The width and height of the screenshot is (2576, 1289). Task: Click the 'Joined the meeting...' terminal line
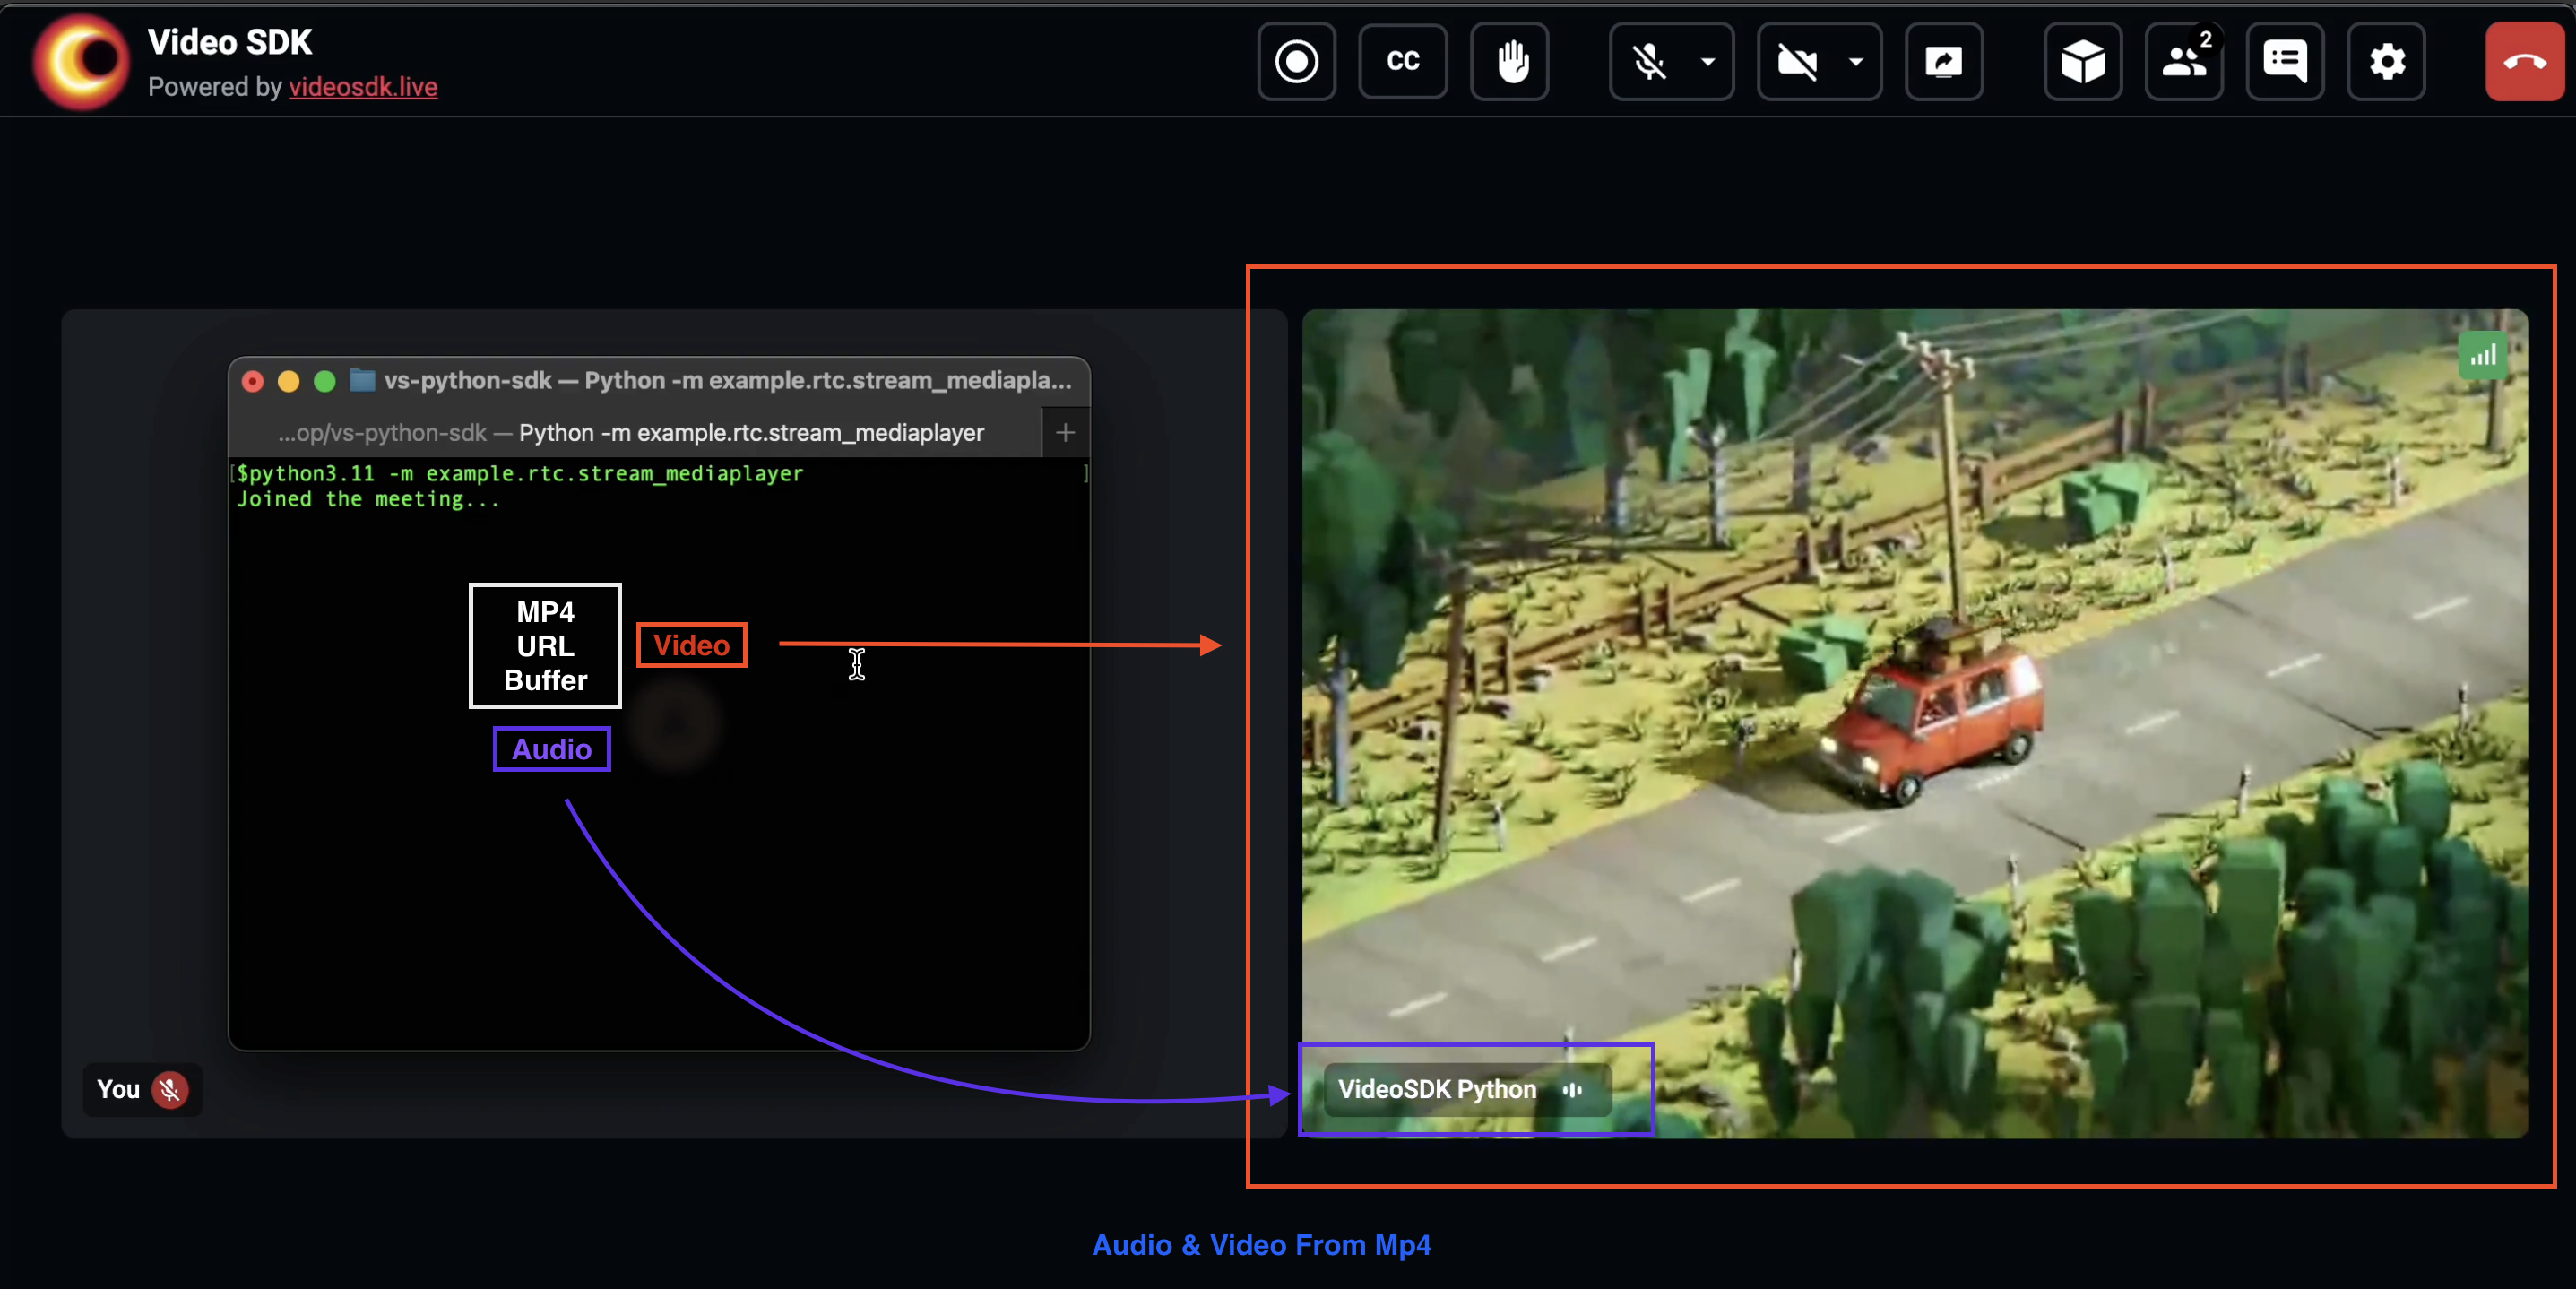(x=367, y=499)
